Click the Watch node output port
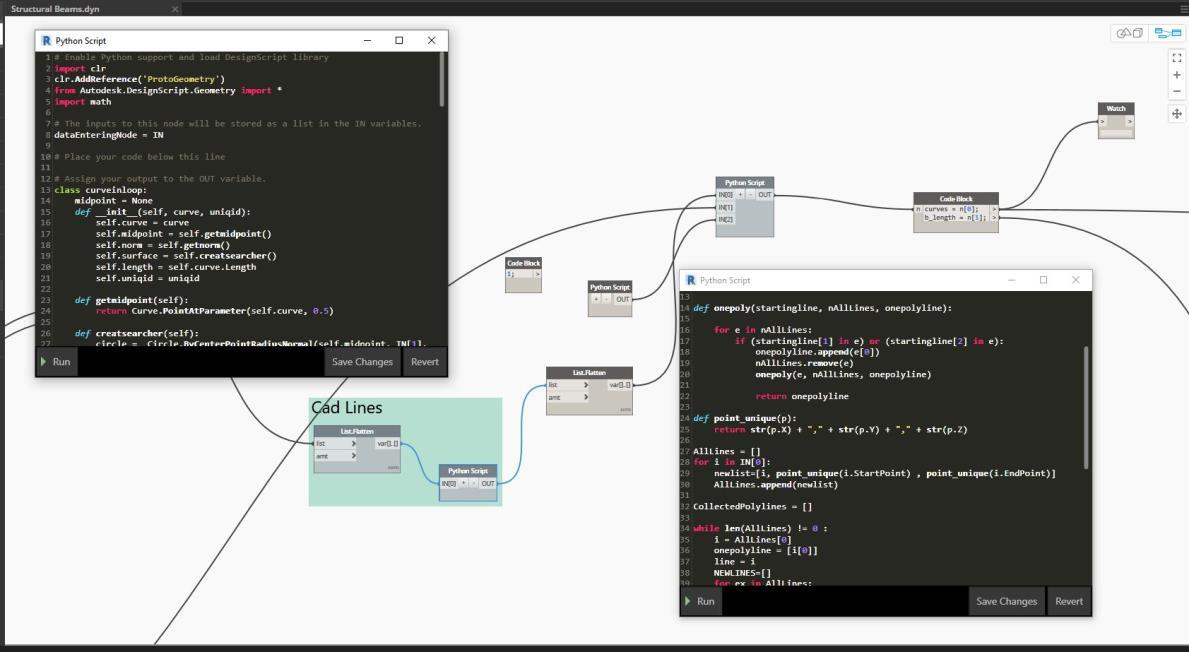1189x652 pixels. (1129, 121)
